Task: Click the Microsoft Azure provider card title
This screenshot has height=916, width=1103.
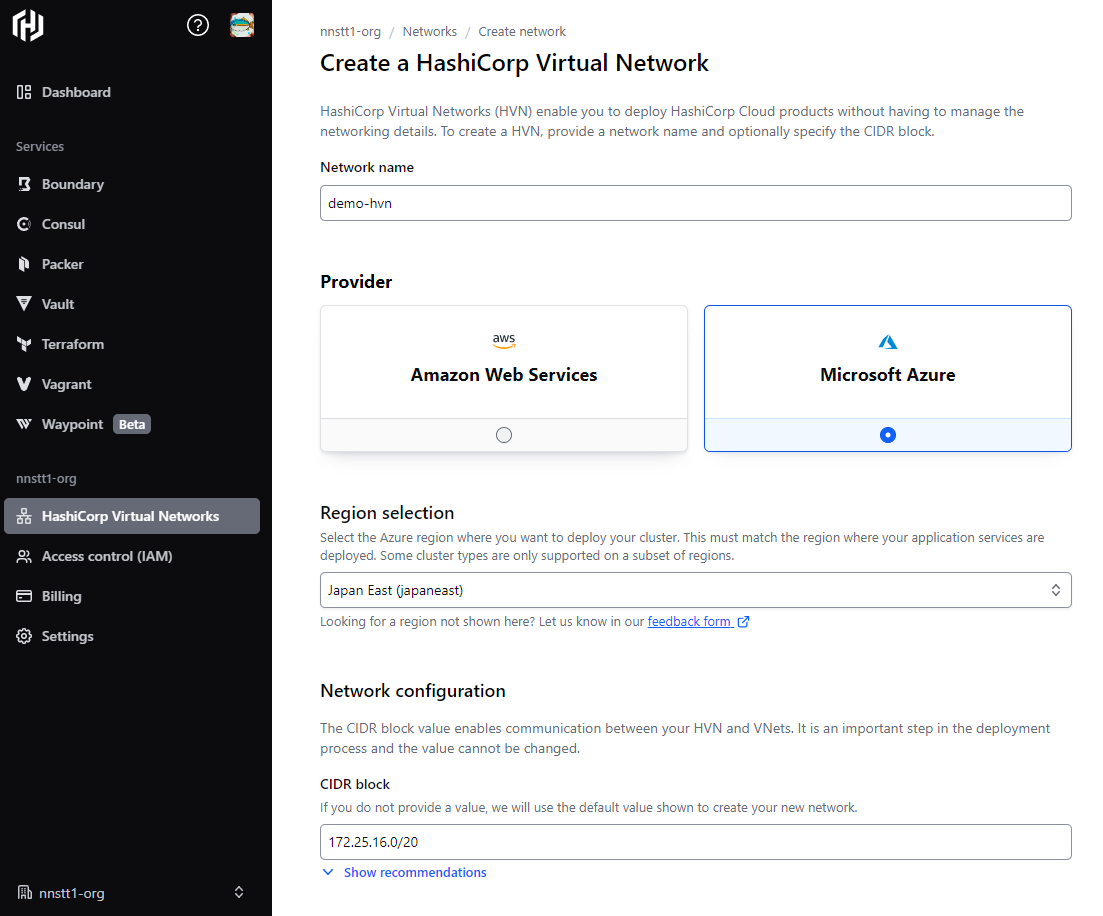Action: (x=888, y=375)
